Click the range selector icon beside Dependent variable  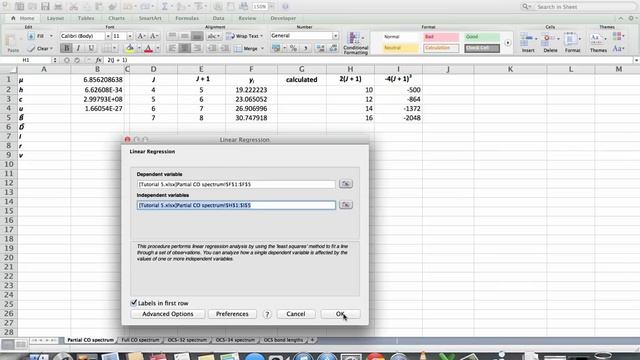point(346,184)
